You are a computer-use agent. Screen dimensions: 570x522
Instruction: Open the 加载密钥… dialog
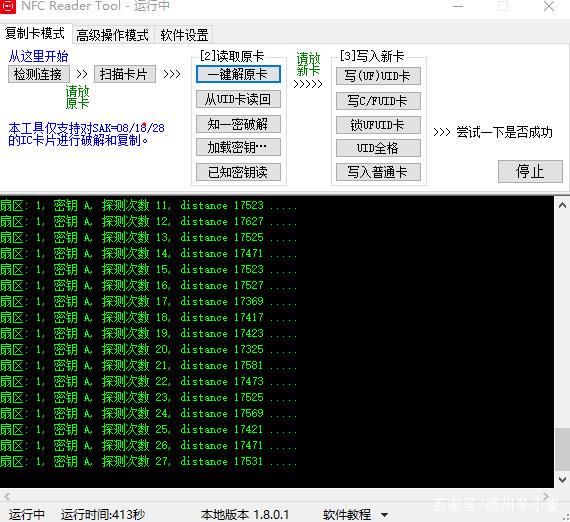[x=238, y=147]
